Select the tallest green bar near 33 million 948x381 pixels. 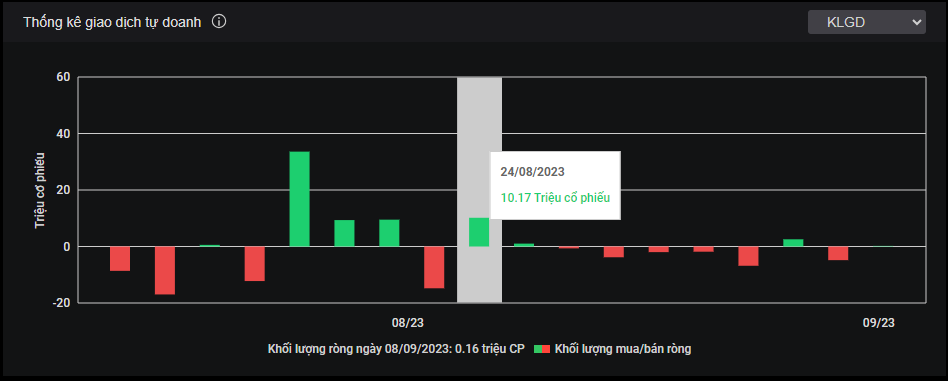click(x=299, y=199)
